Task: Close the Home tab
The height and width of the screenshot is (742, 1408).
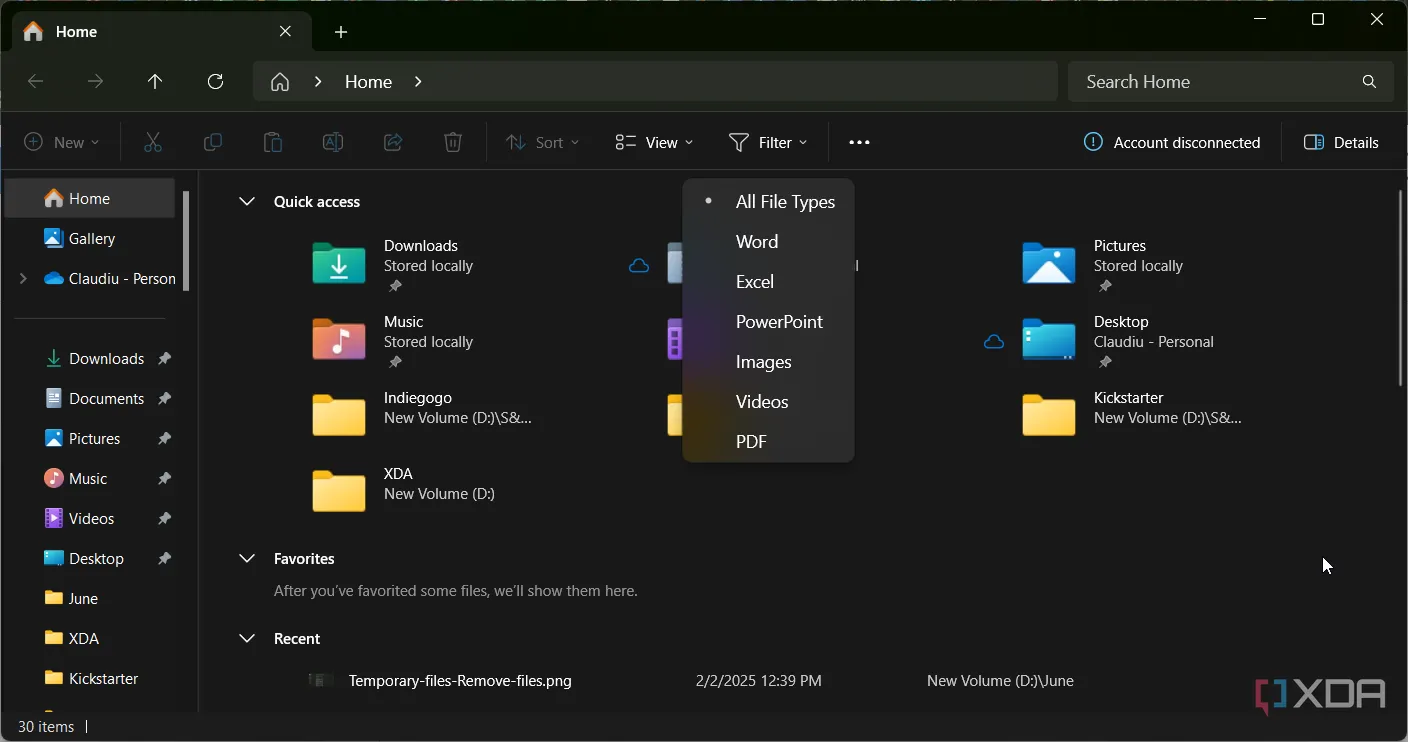Action: tap(286, 32)
